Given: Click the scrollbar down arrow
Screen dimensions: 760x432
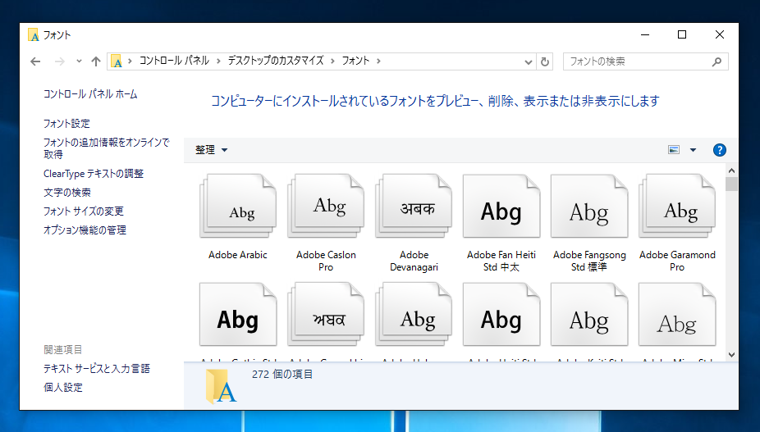Looking at the screenshot, I should 731,355.
